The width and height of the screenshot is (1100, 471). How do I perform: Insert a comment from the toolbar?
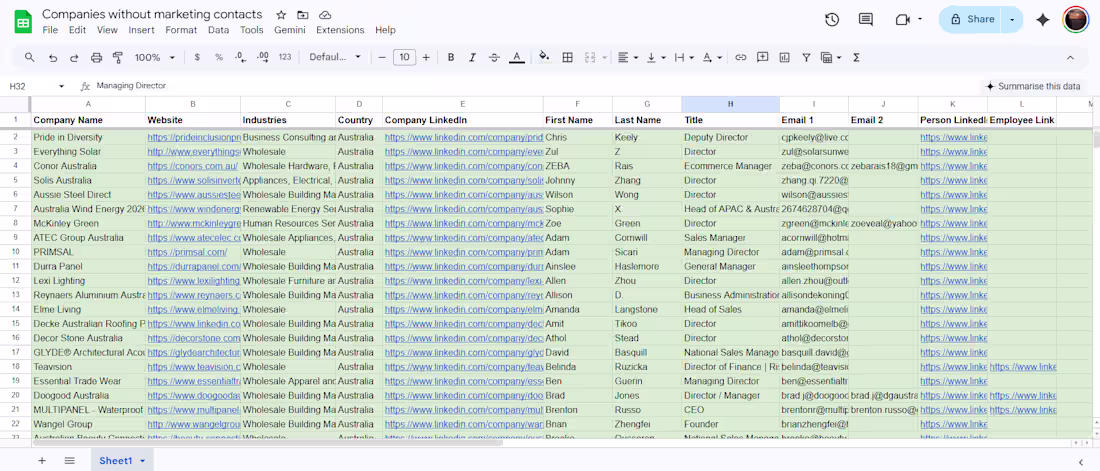[763, 58]
